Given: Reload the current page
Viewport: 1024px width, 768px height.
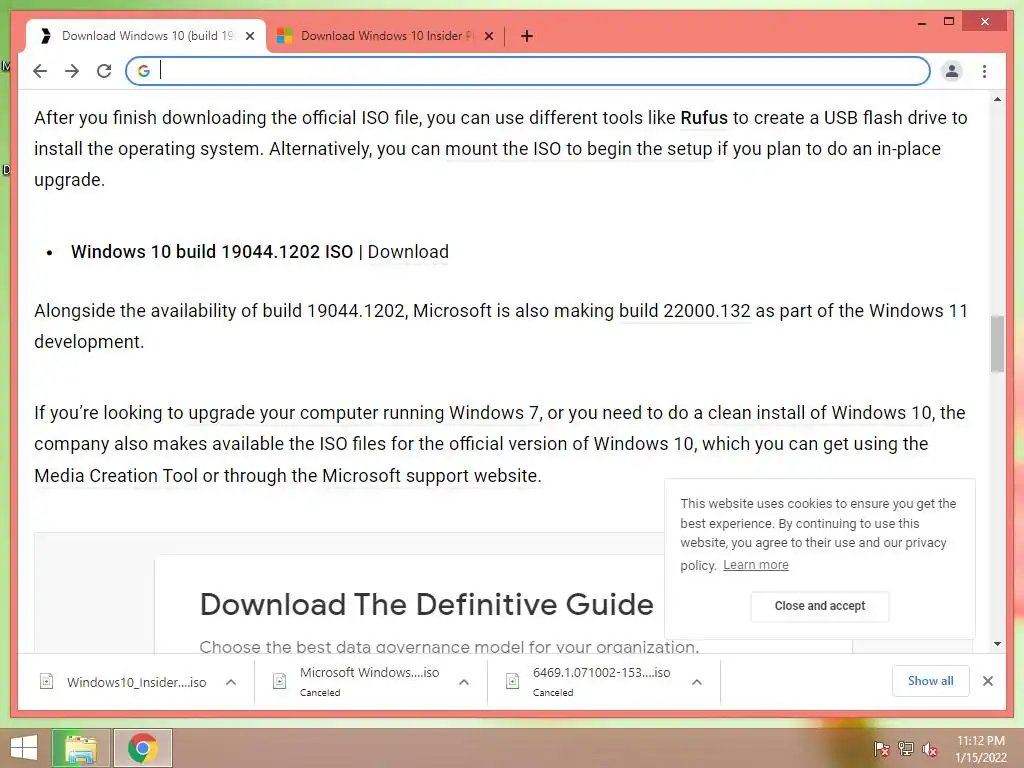Looking at the screenshot, I should (104, 71).
